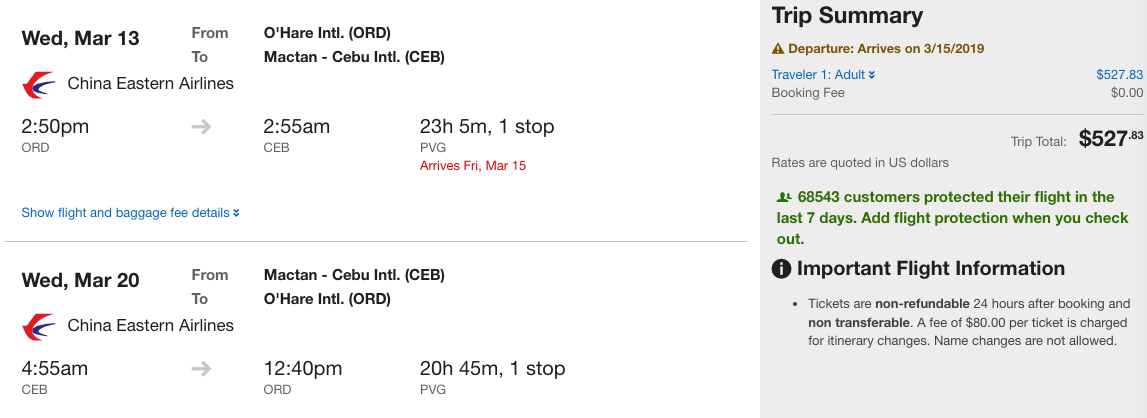Expand Traveler 1: Adult price breakdown
1147x418 pixels.
(818, 75)
